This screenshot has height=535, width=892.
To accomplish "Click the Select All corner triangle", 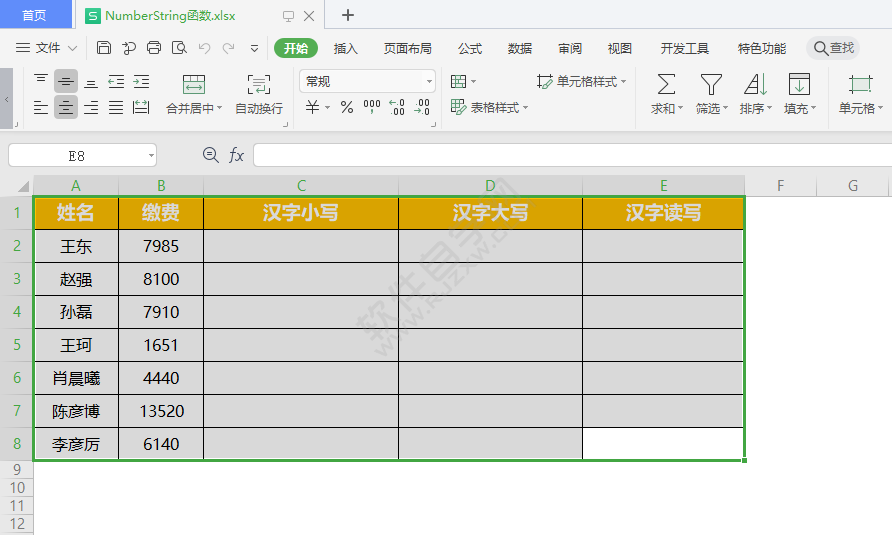I will tap(23, 186).
